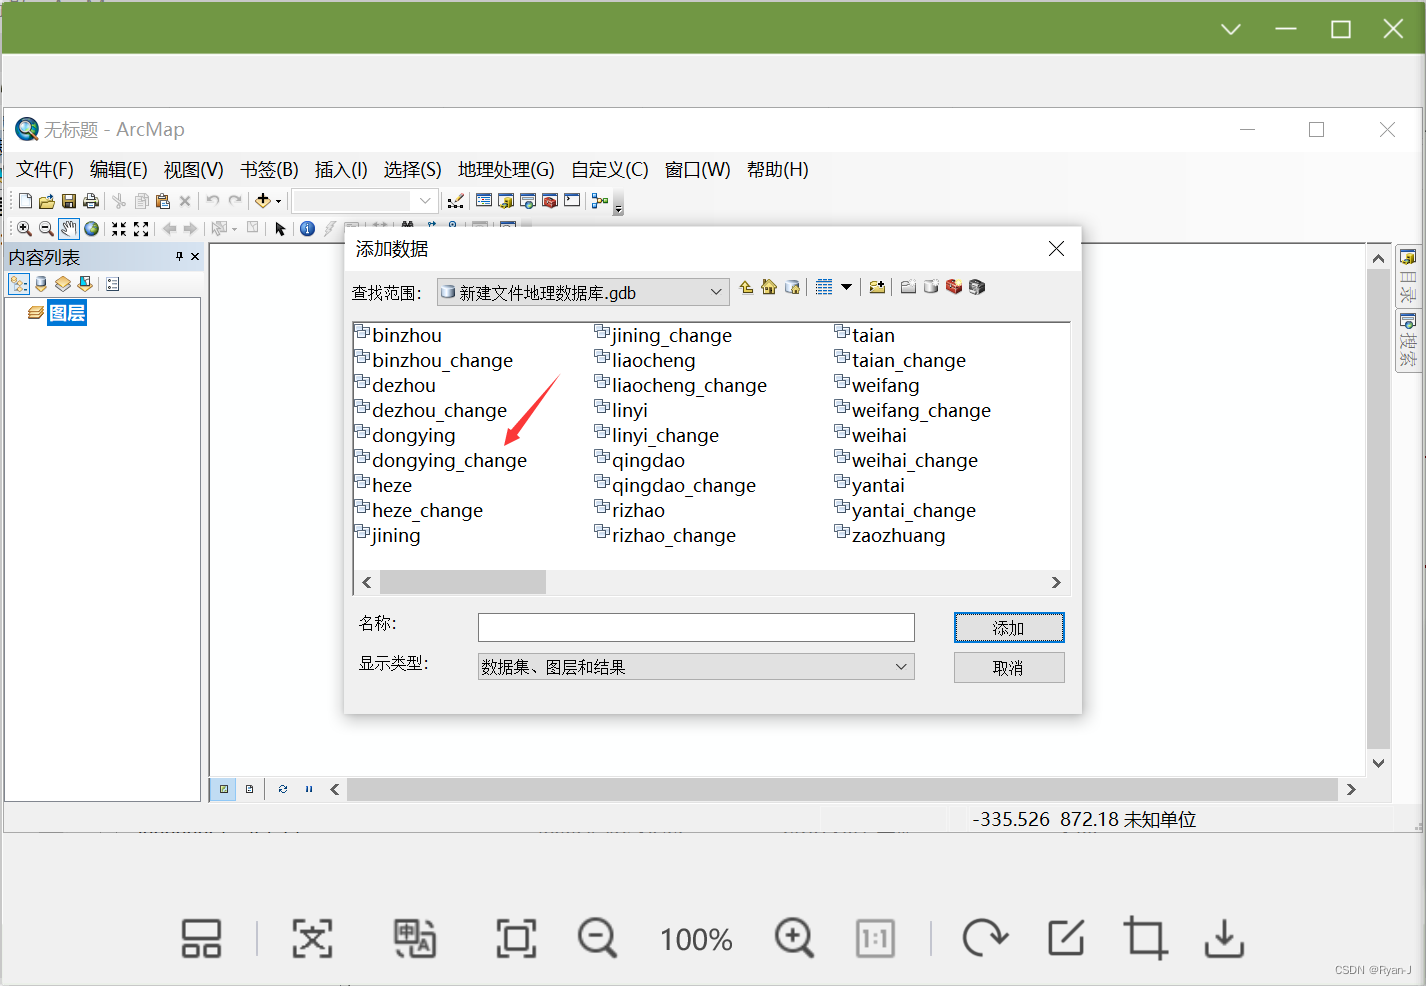The width and height of the screenshot is (1426, 986).
Task: Pin the Table of Contents panel
Action: (180, 257)
